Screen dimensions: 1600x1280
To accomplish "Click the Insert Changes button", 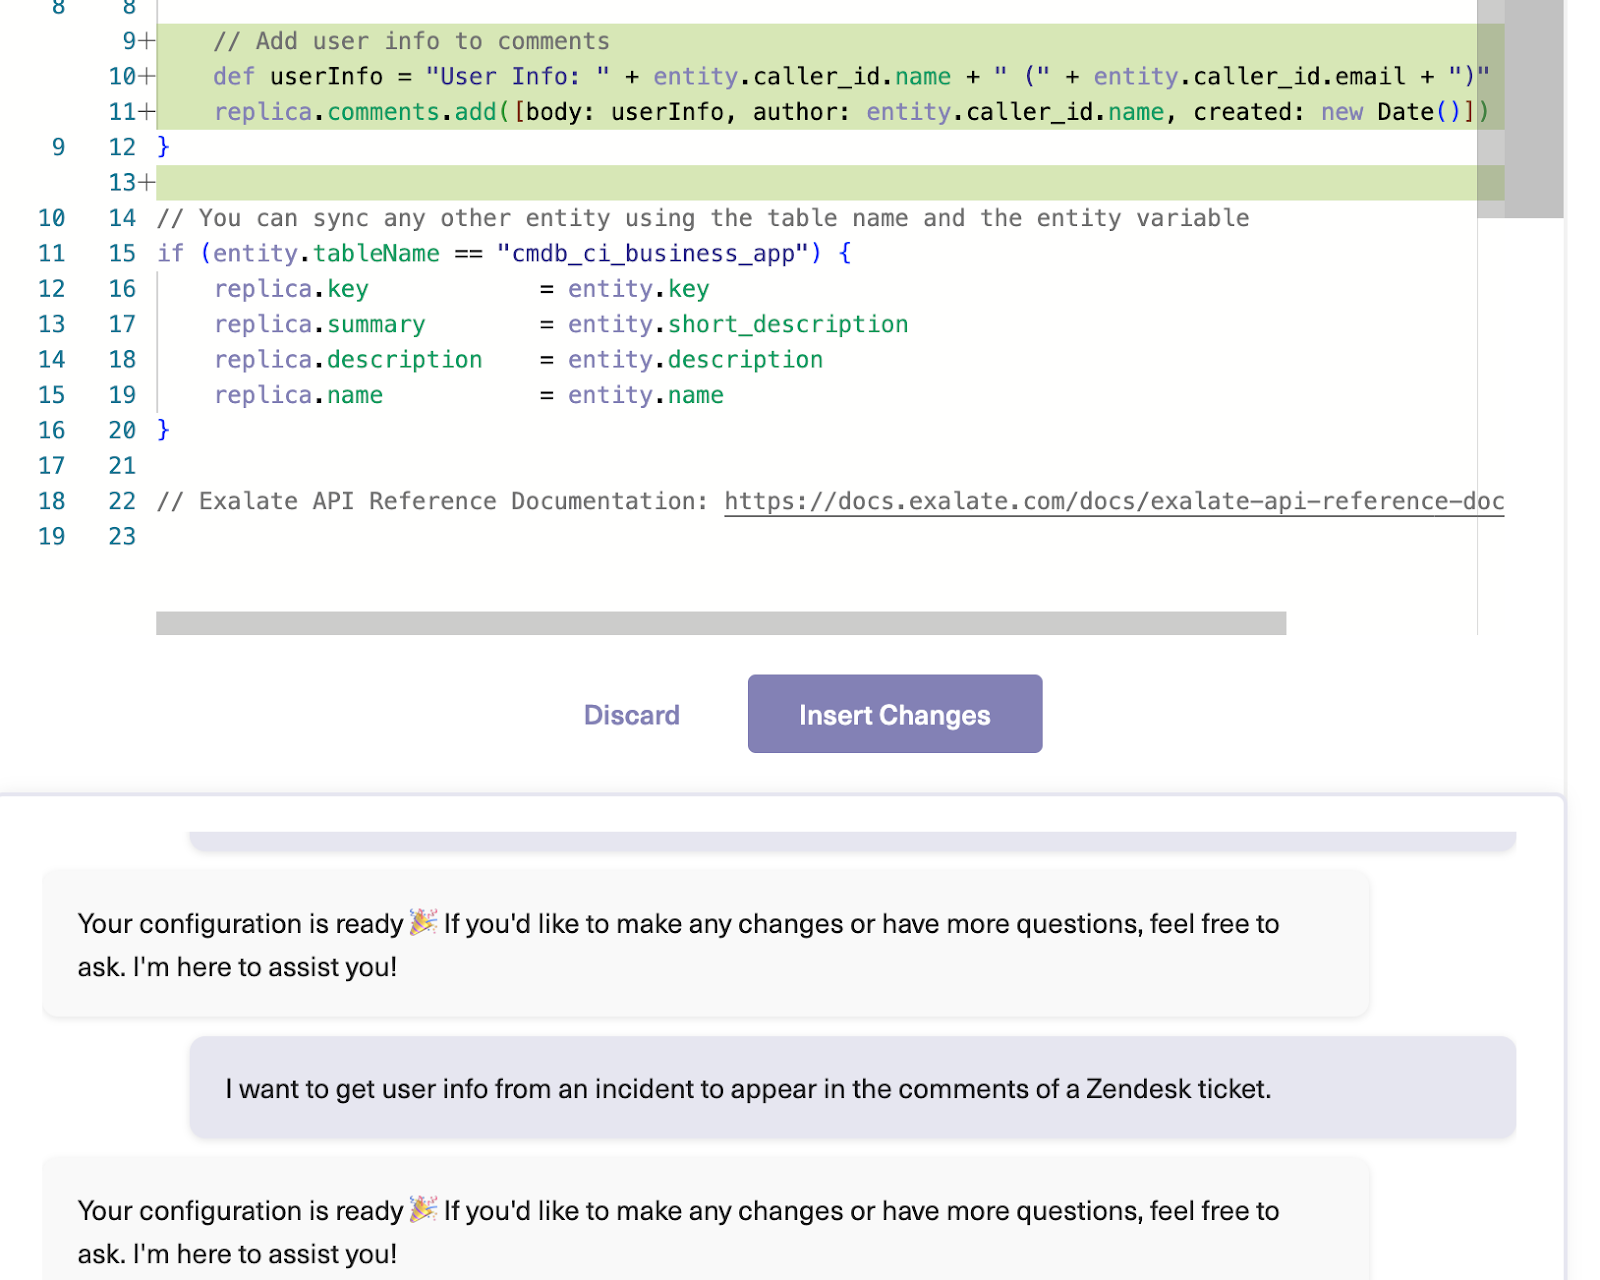I will (894, 714).
